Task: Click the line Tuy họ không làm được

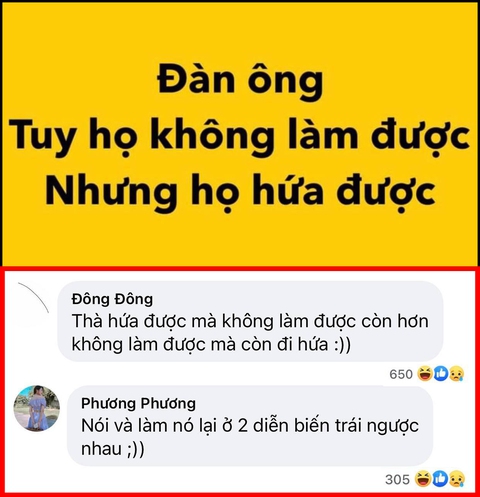Action: [240, 137]
